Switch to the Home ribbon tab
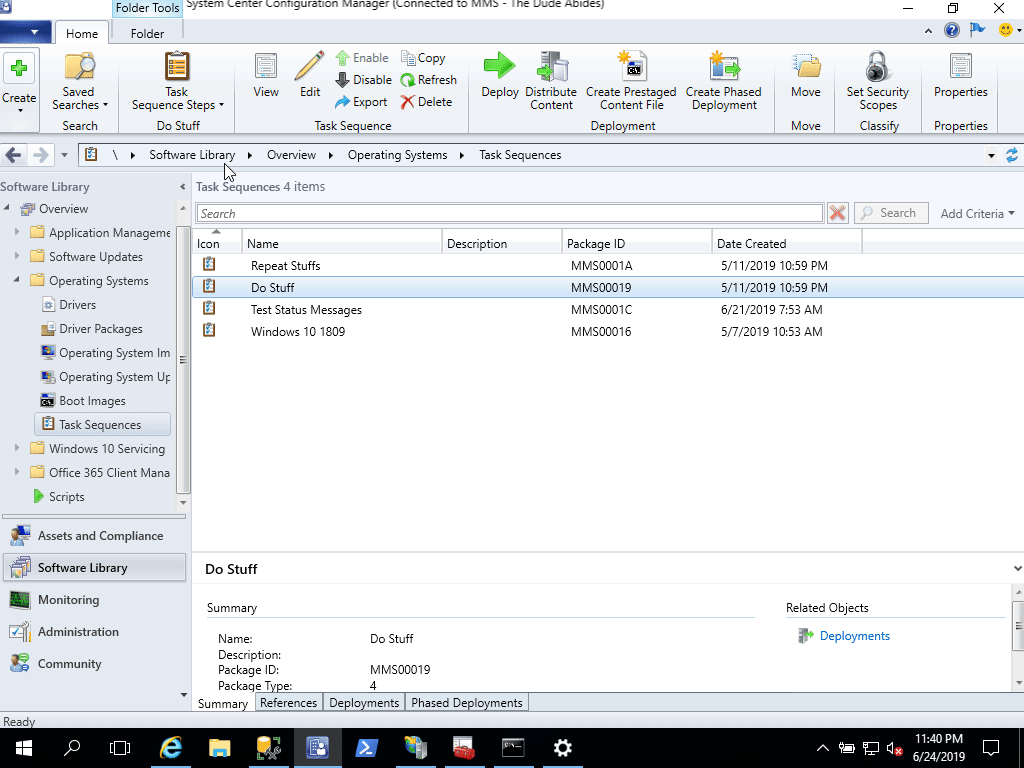This screenshot has width=1024, height=768. [82, 33]
